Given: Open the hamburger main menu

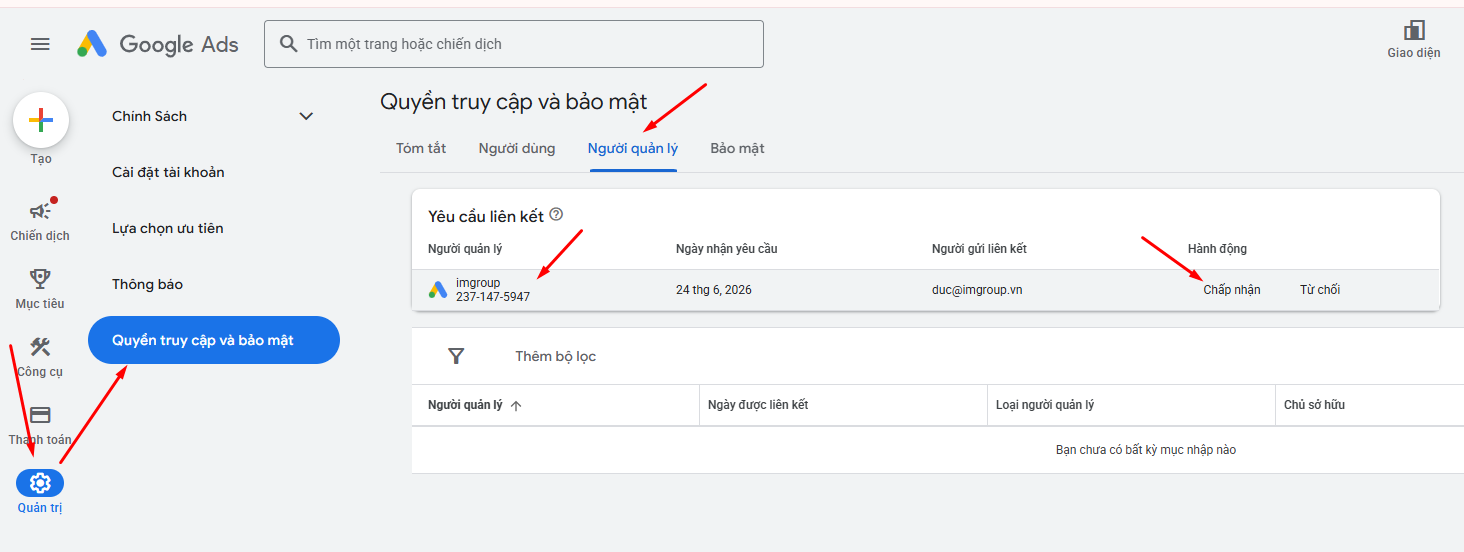Looking at the screenshot, I should 40,44.
